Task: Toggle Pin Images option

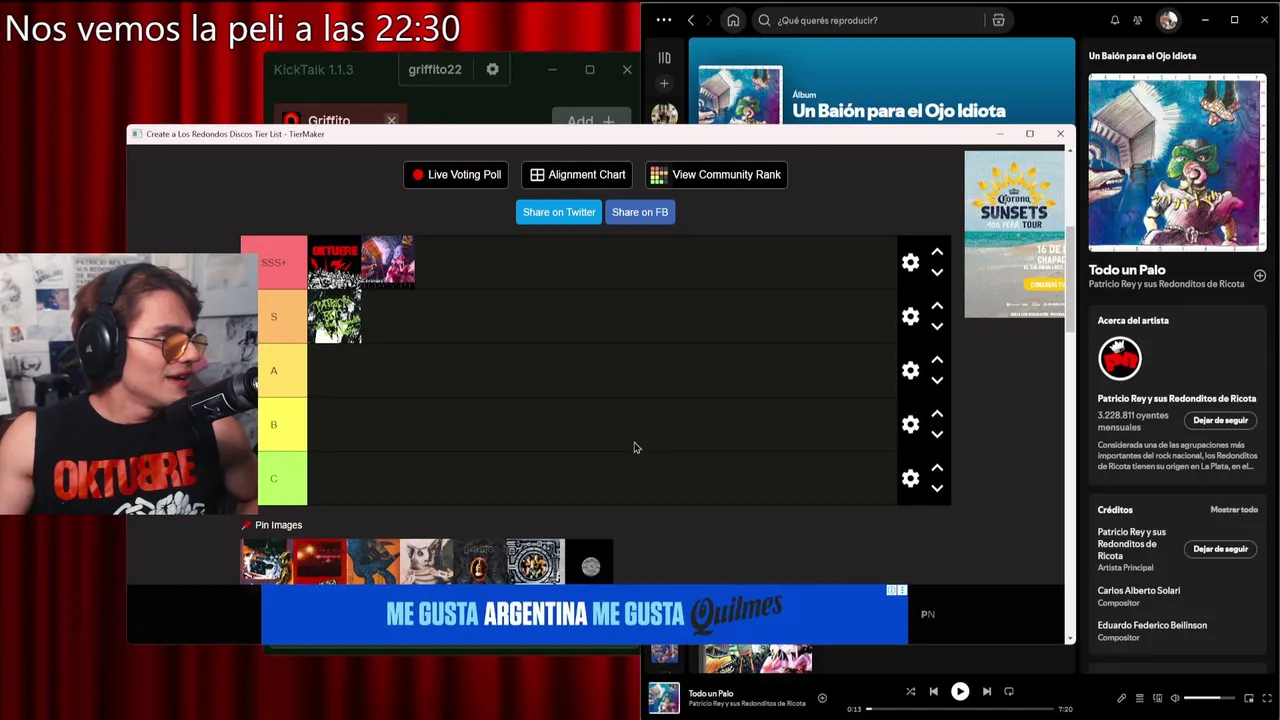Action: pyautogui.click(x=271, y=525)
